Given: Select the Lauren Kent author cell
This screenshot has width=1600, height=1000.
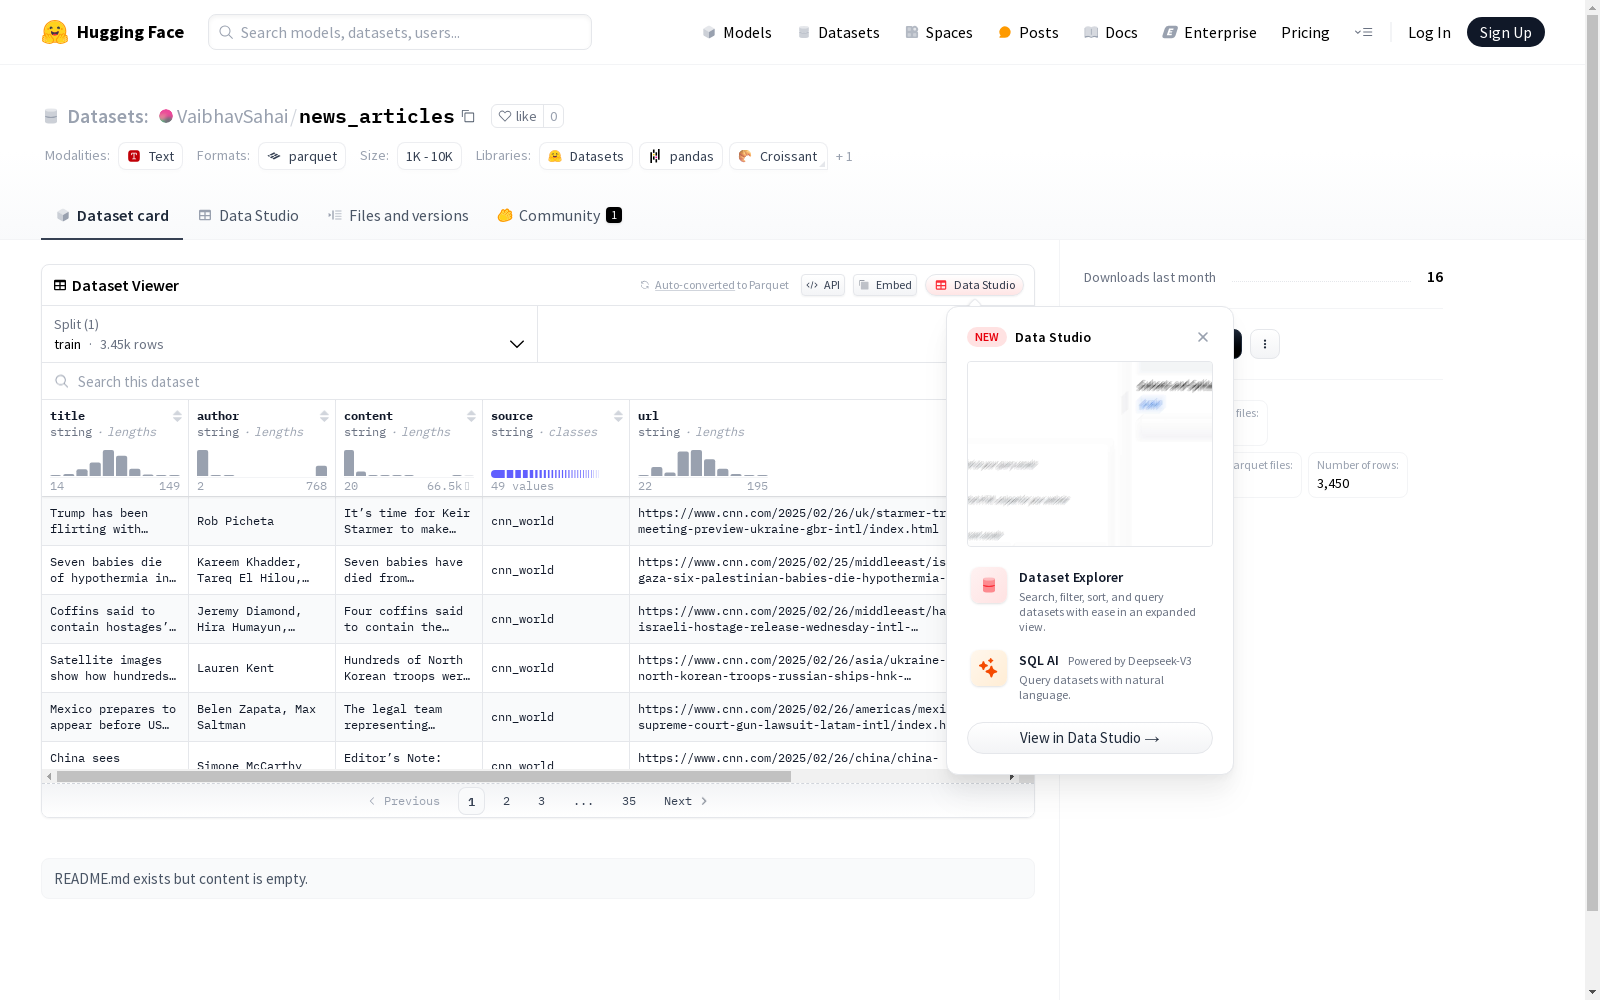Looking at the screenshot, I should 262,668.
